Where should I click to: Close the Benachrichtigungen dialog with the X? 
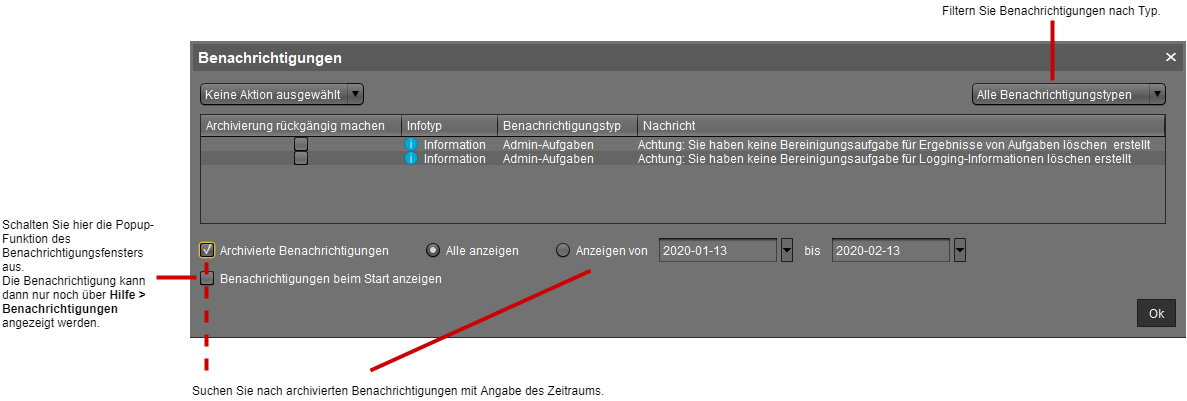click(x=1171, y=58)
